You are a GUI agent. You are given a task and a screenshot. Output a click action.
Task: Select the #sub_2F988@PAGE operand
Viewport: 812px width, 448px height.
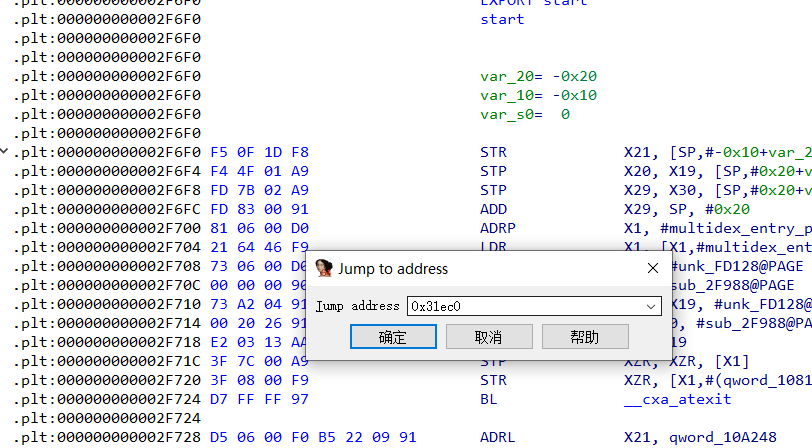(x=733, y=285)
